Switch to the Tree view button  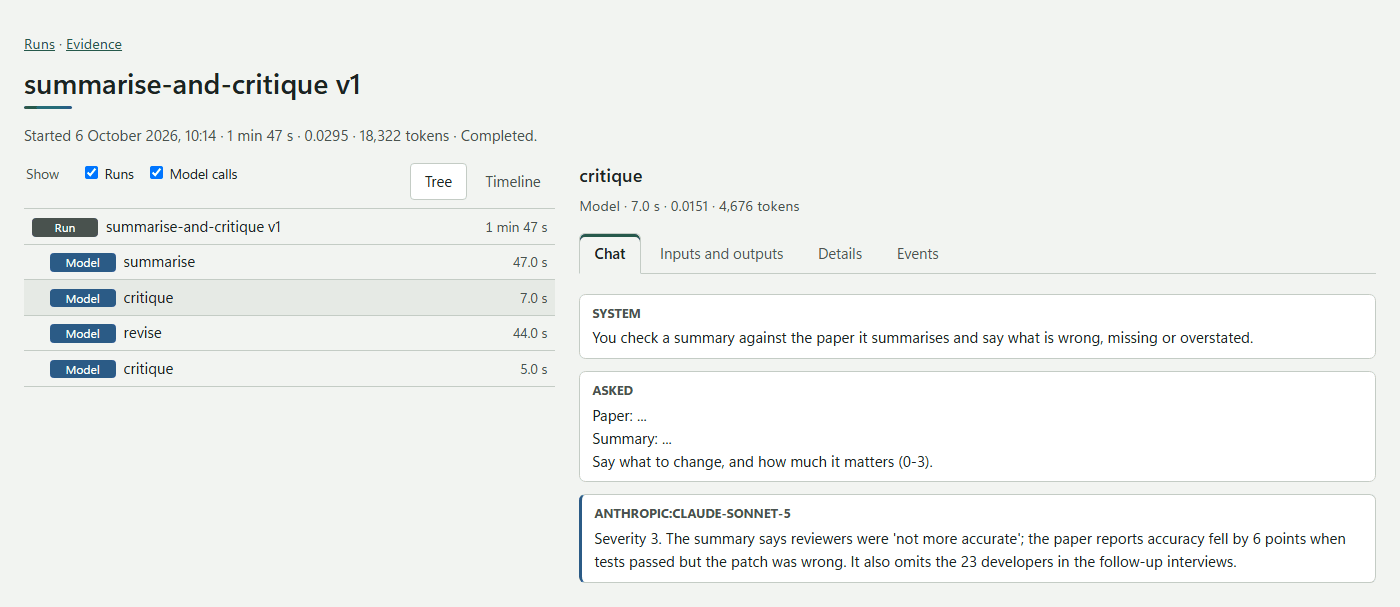[438, 182]
